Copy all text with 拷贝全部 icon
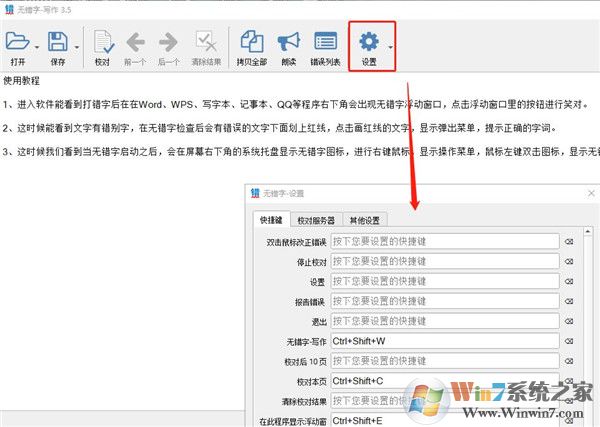This screenshot has width=600, height=427. [252, 41]
